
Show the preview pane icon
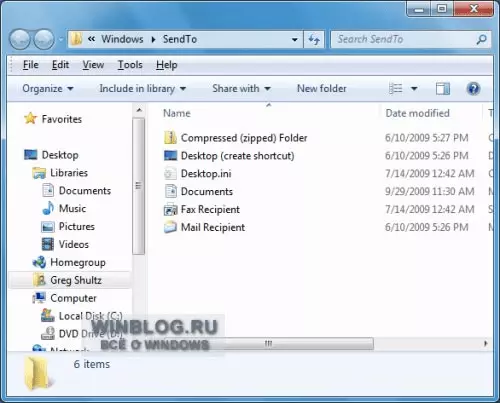pos(443,89)
